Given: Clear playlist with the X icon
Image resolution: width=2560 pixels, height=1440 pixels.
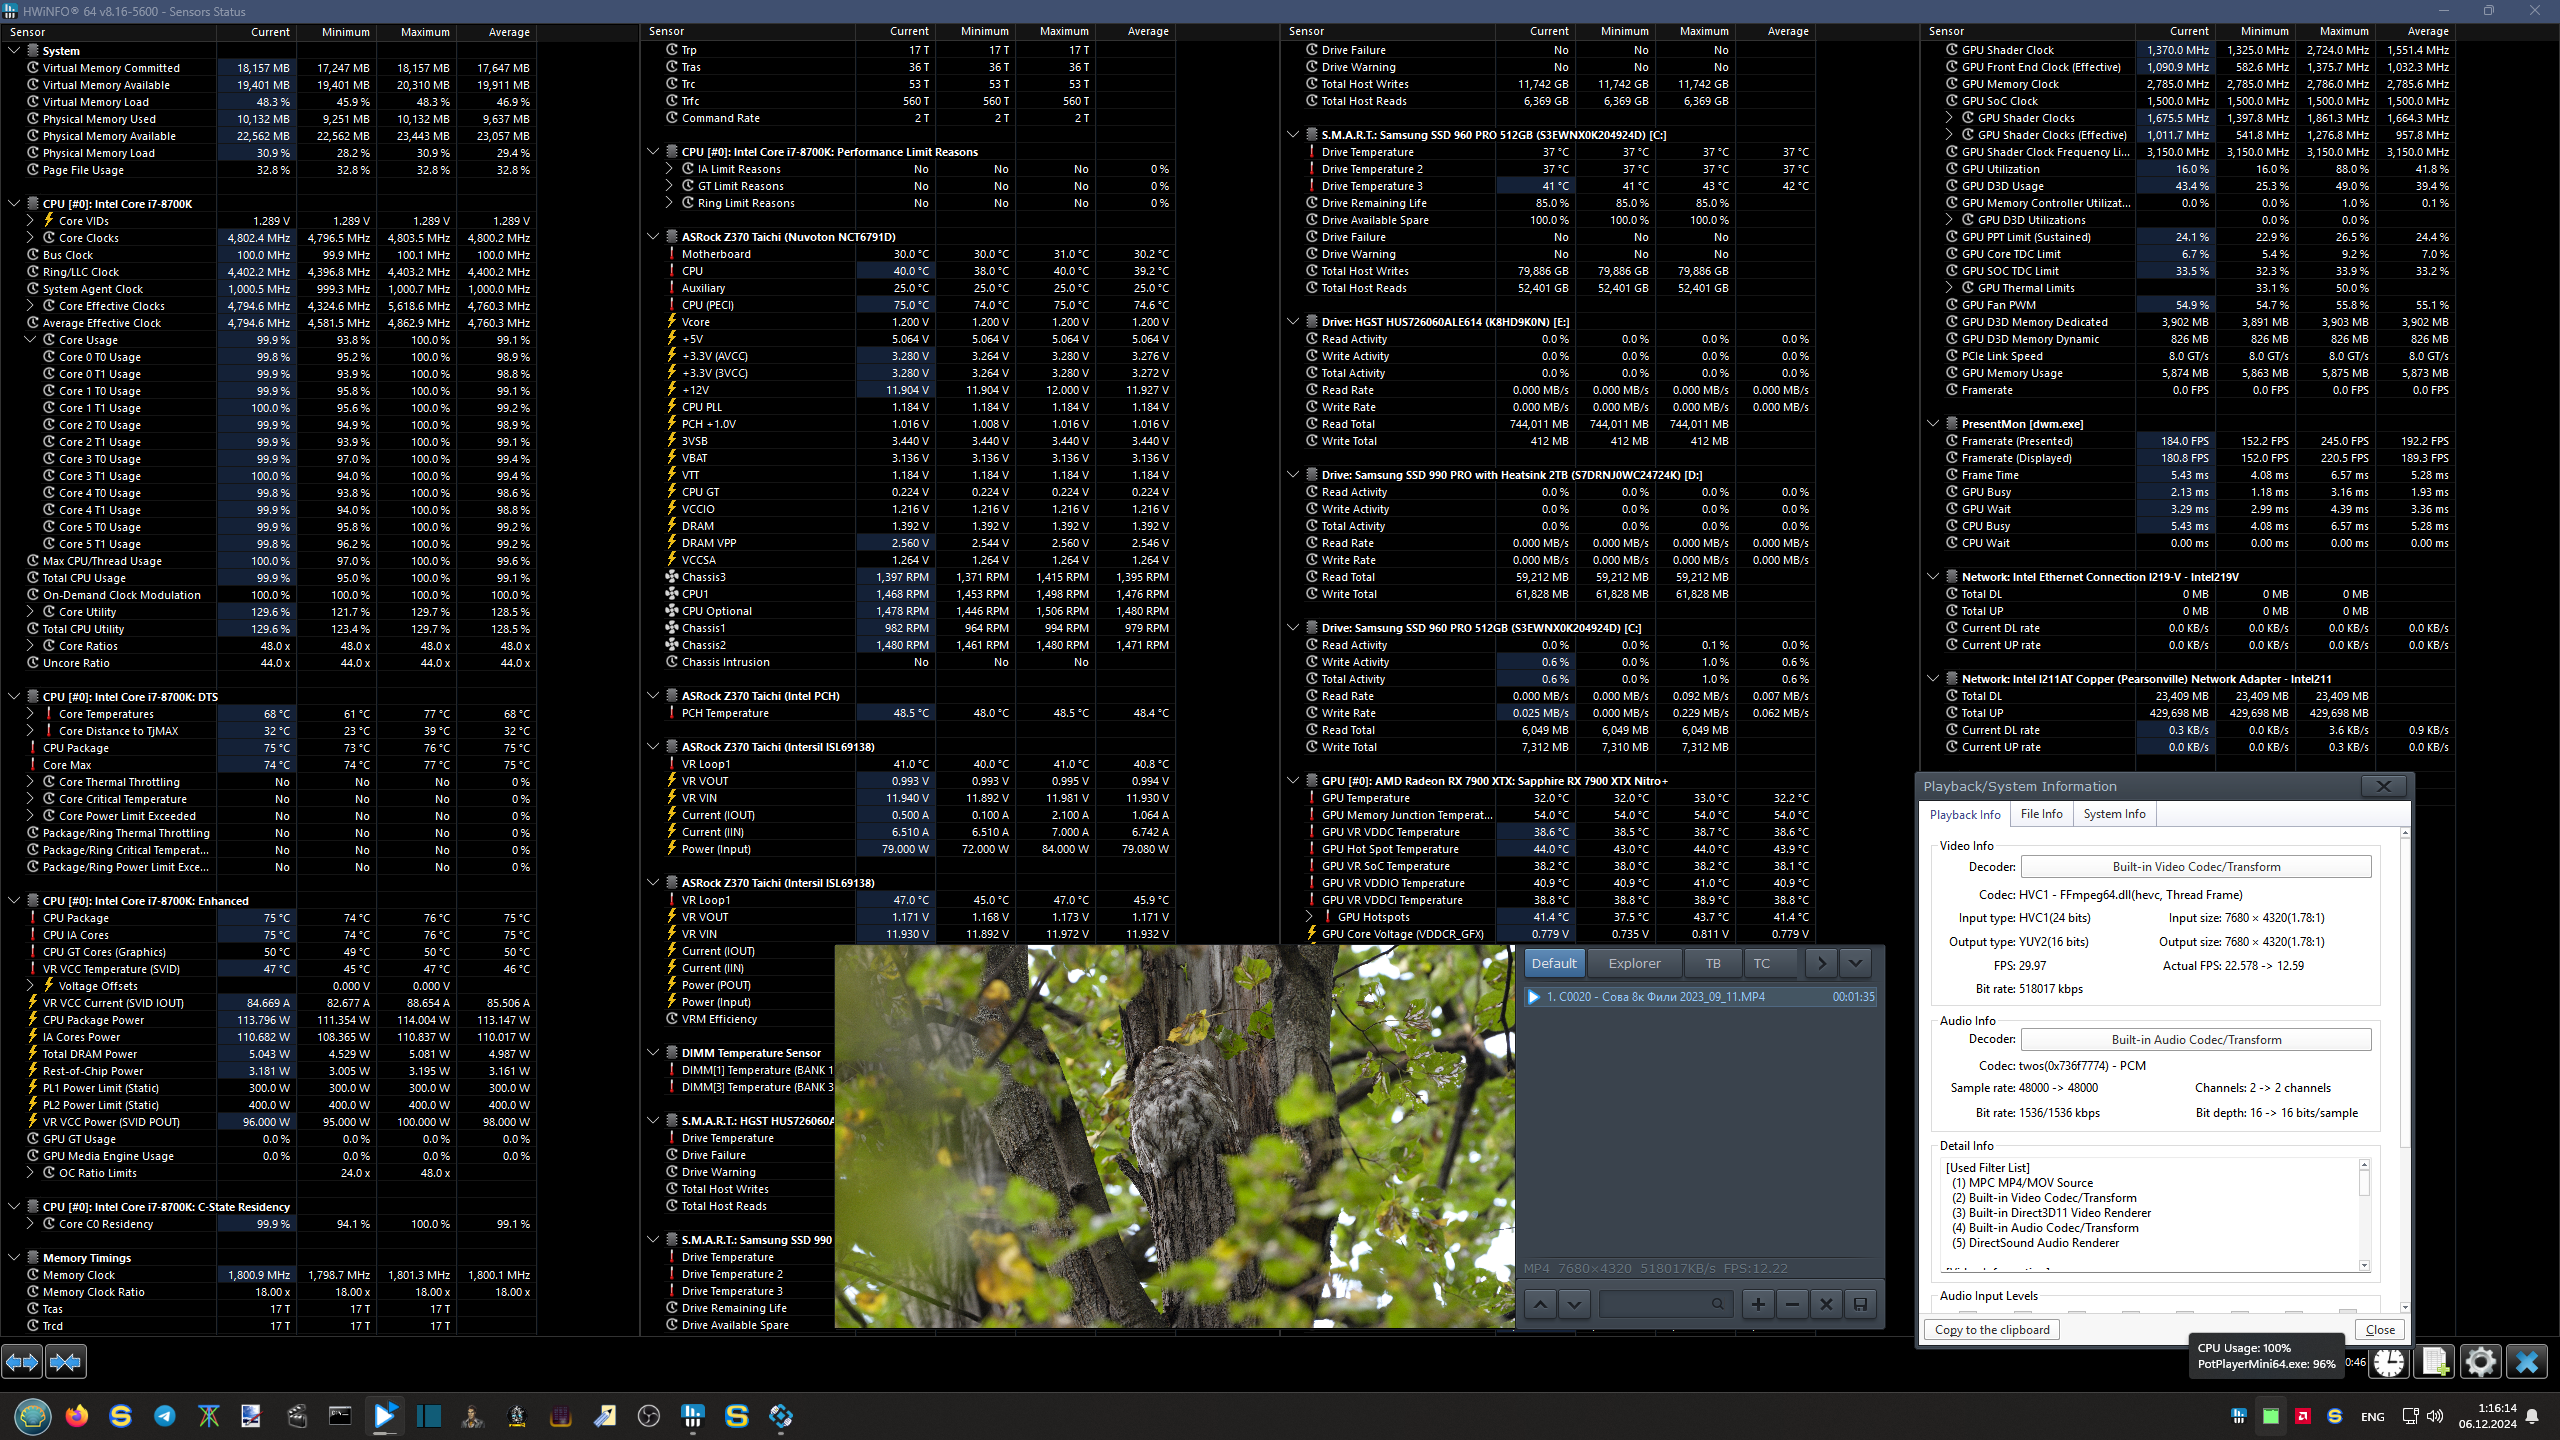Looking at the screenshot, I should click(1826, 1304).
